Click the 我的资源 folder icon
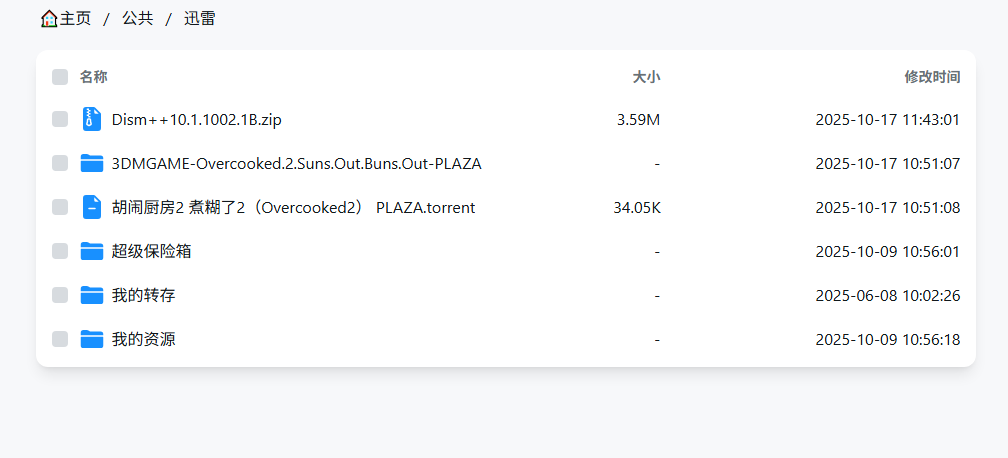 tap(92, 339)
